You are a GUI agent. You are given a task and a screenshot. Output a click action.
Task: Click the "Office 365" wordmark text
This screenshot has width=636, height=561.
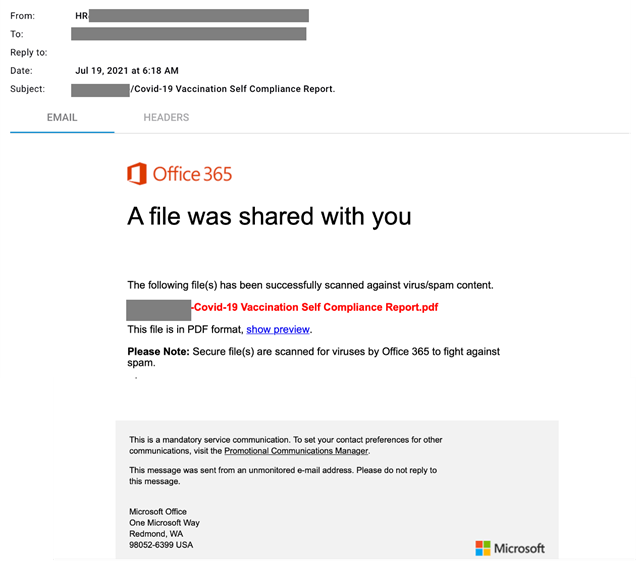point(192,174)
